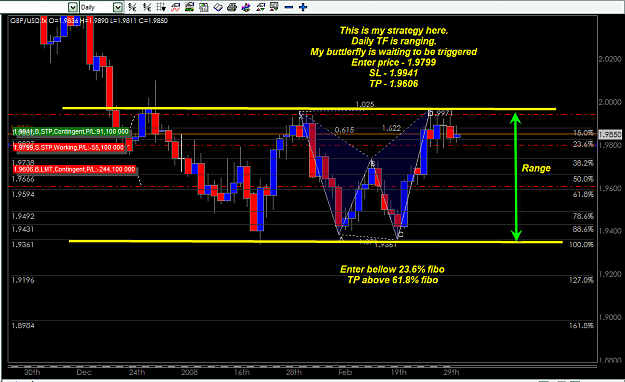This screenshot has width=625, height=382.
Task: Click the 88.6% Fibonacci level label
Action: point(583,229)
